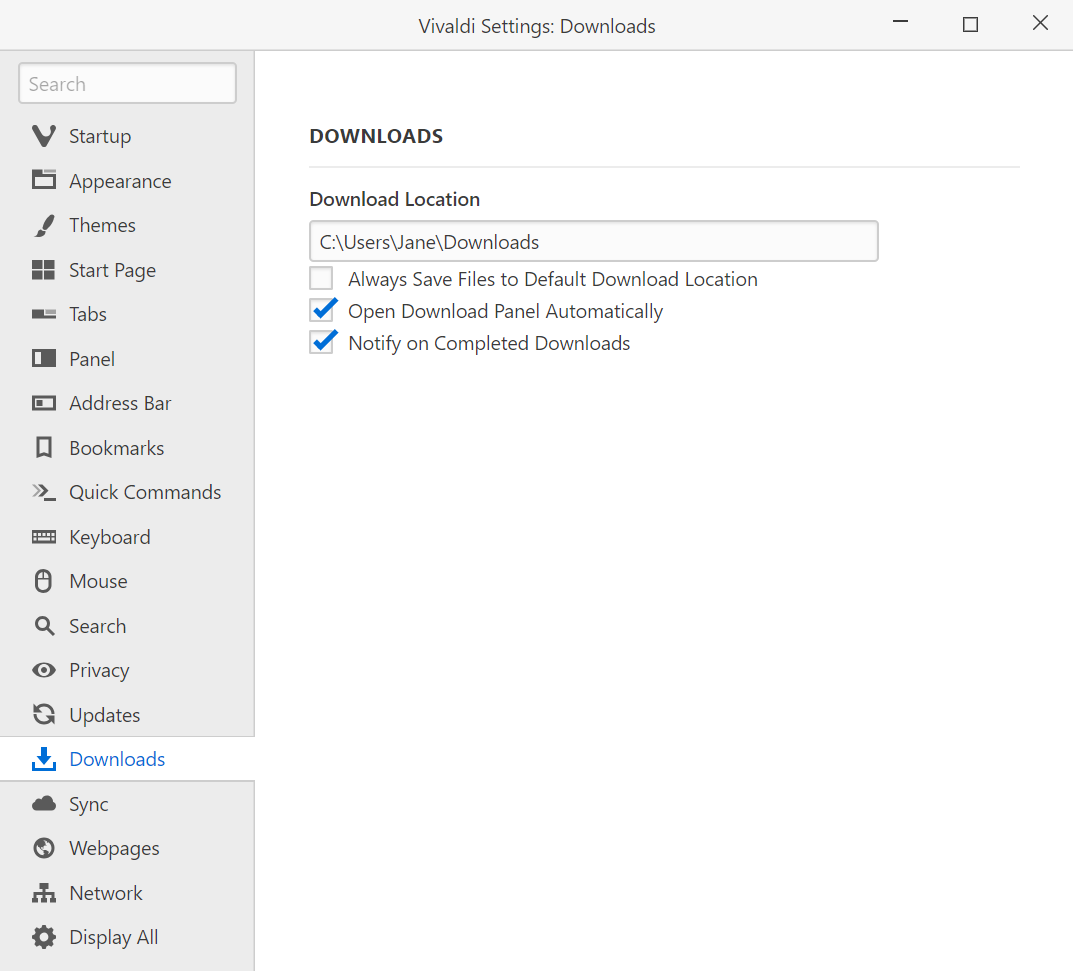The width and height of the screenshot is (1073, 971).
Task: Choose Display All settings
Action: (x=114, y=937)
